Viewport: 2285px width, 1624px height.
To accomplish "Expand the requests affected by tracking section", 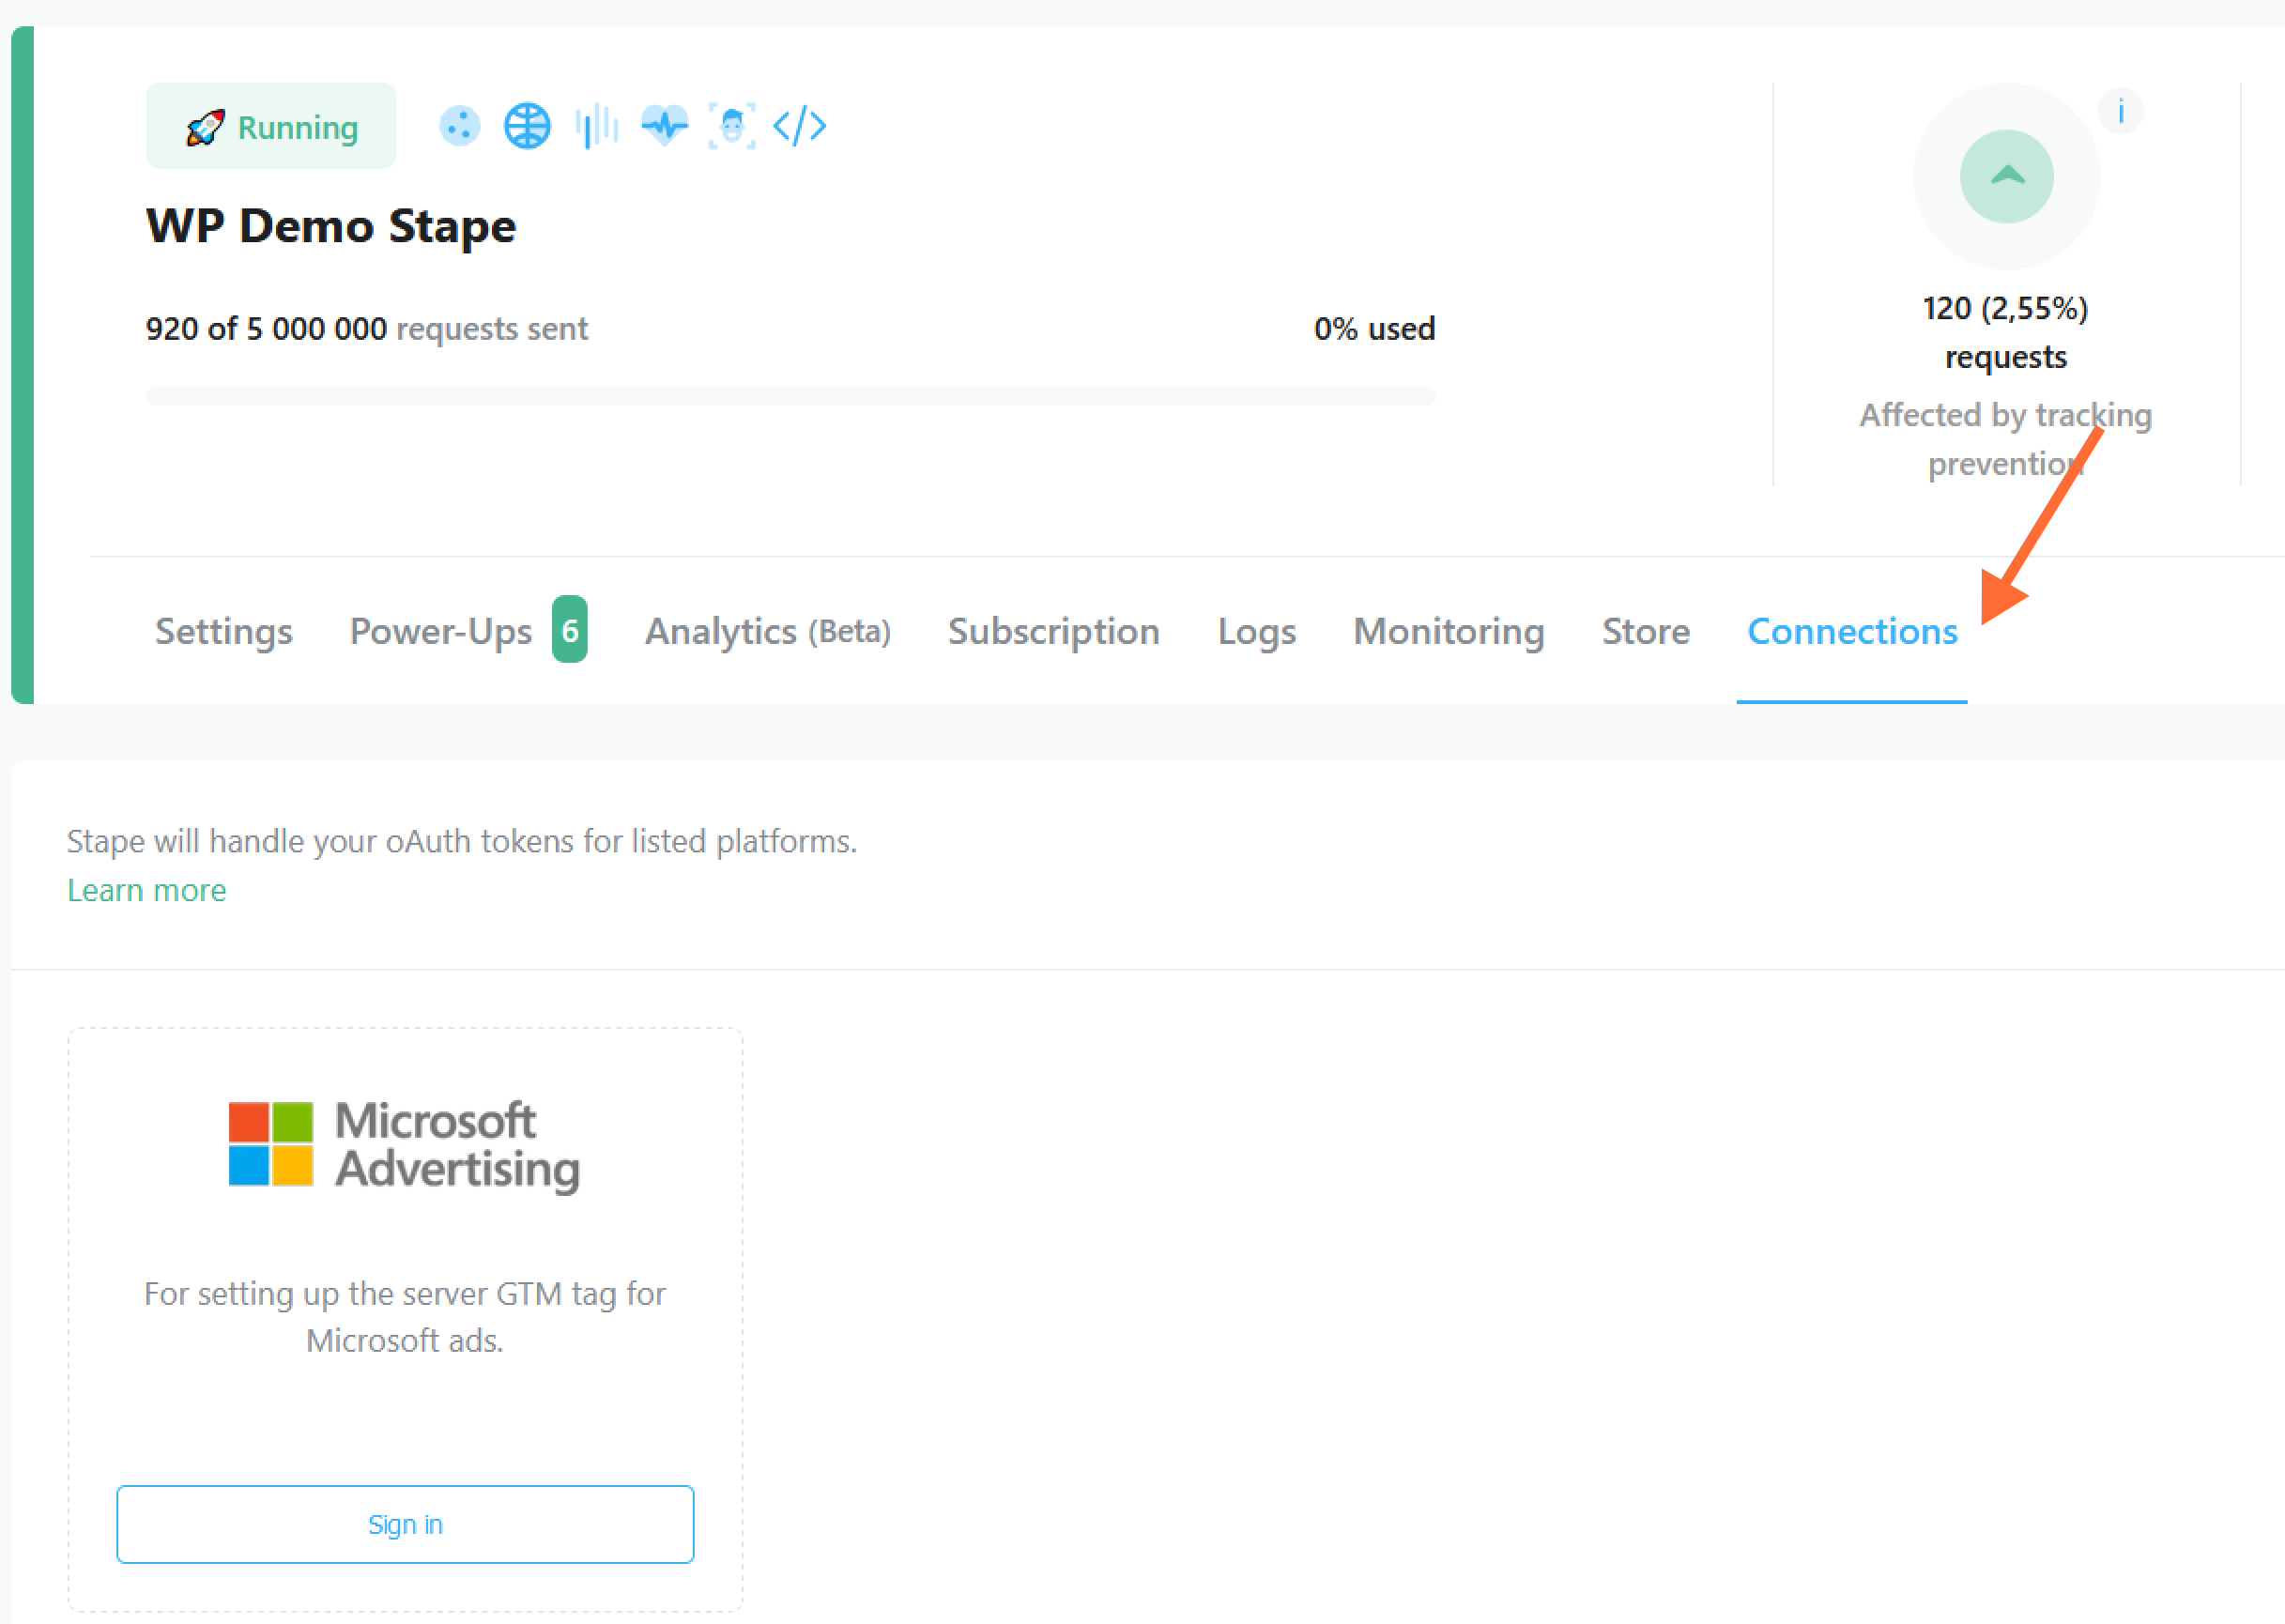I will pyautogui.click(x=2003, y=174).
